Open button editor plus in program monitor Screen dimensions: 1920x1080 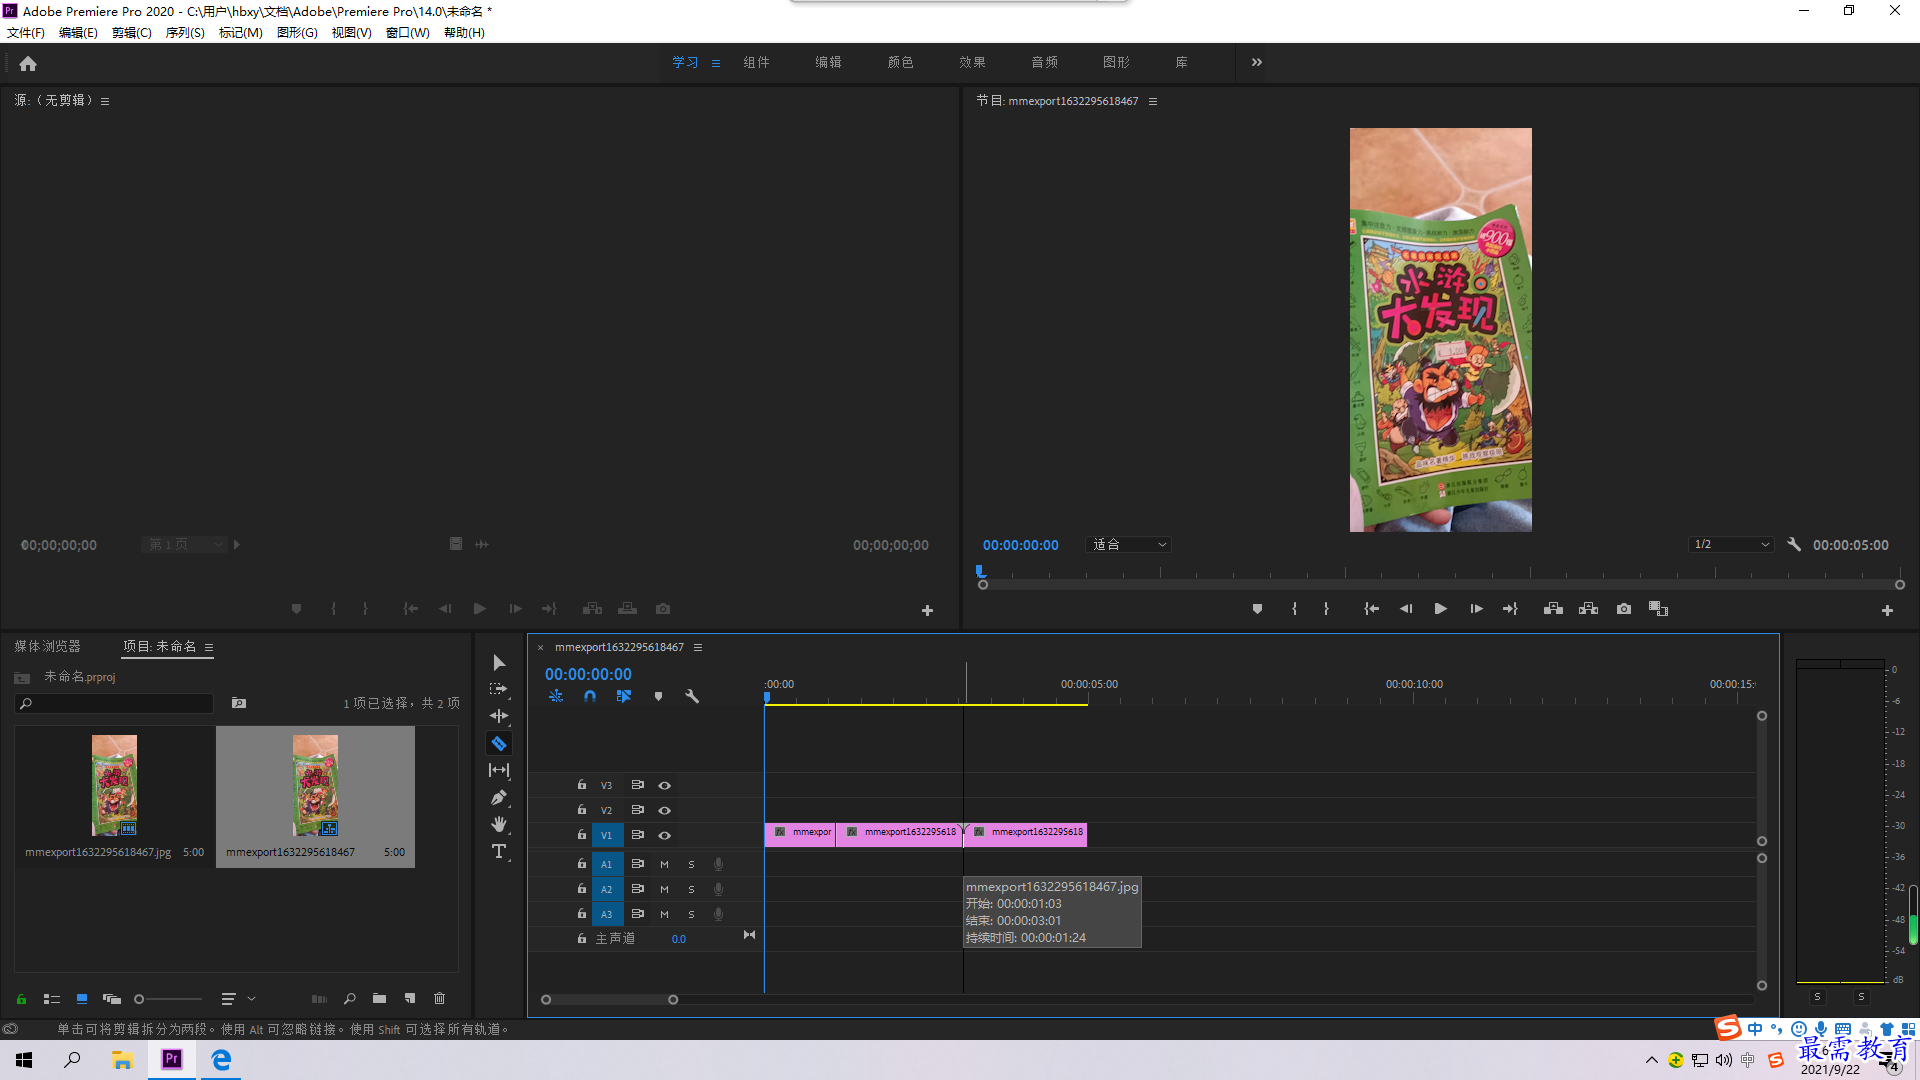1887,610
